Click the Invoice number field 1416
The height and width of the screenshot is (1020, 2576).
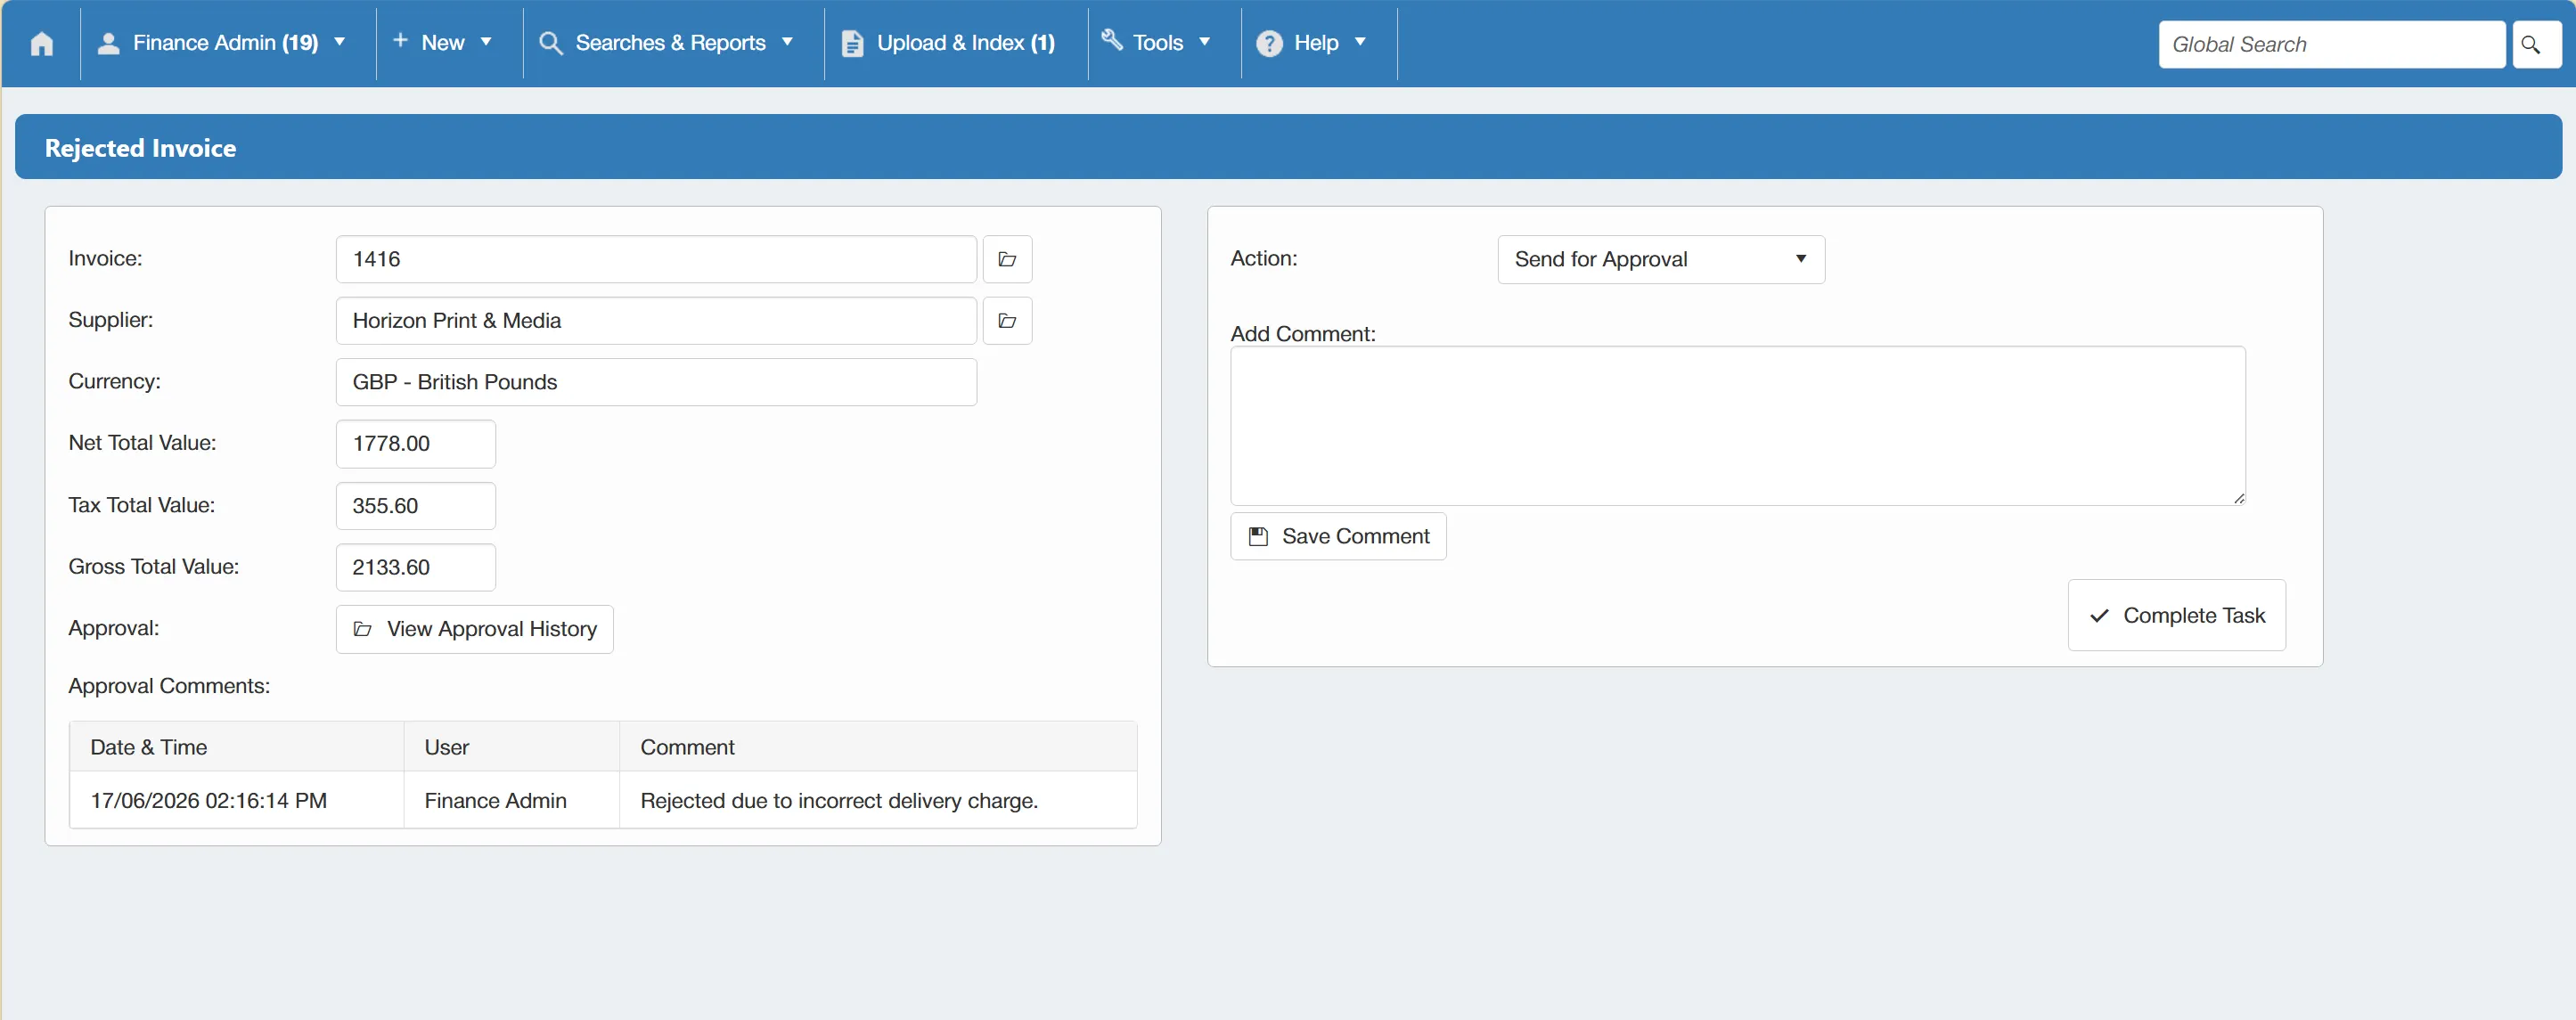point(656,260)
